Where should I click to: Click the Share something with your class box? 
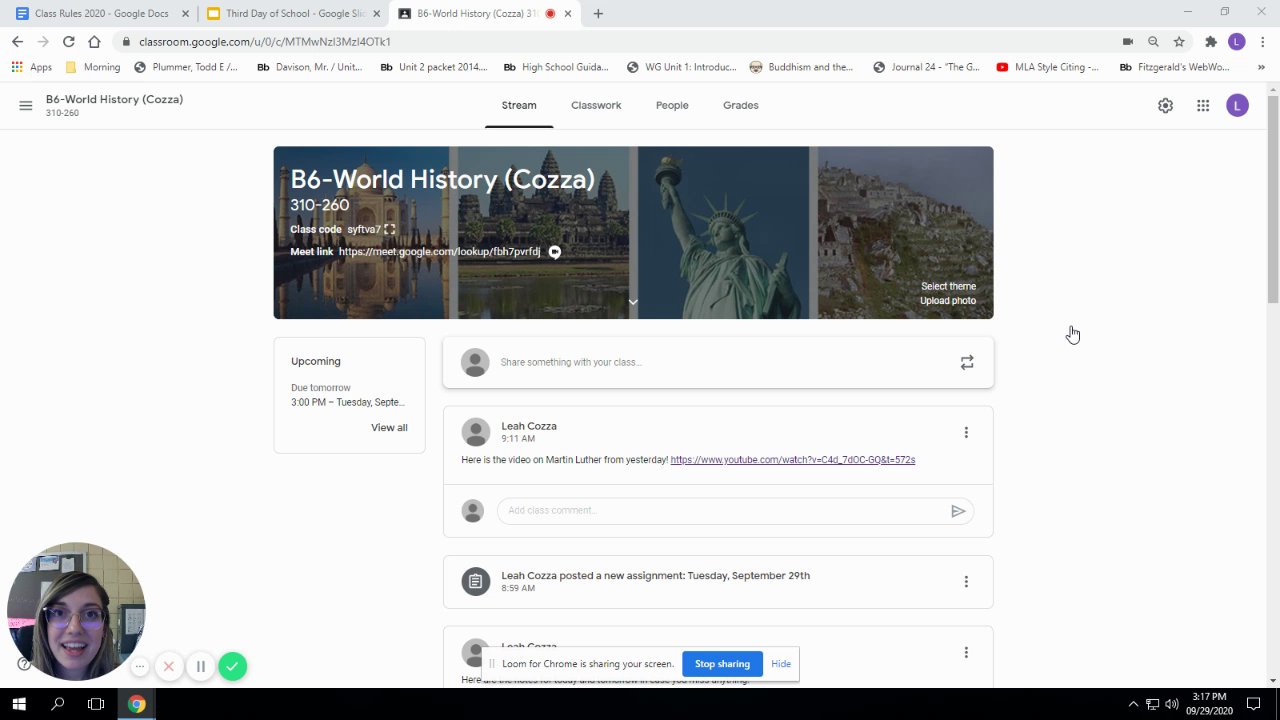718,363
